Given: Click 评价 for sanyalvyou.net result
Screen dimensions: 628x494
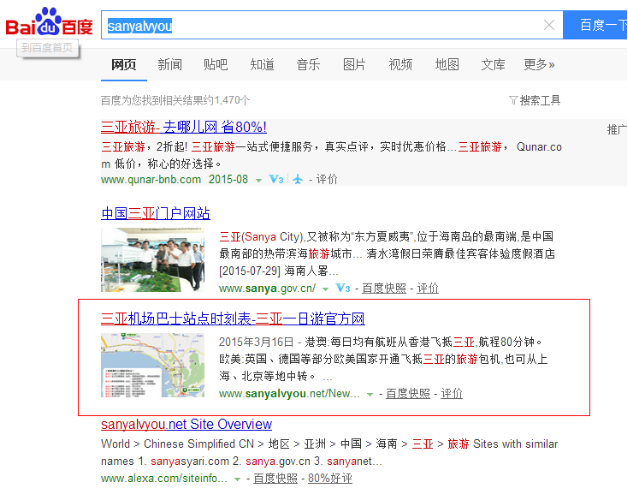Looking at the screenshot, I should pyautogui.click(x=452, y=394).
